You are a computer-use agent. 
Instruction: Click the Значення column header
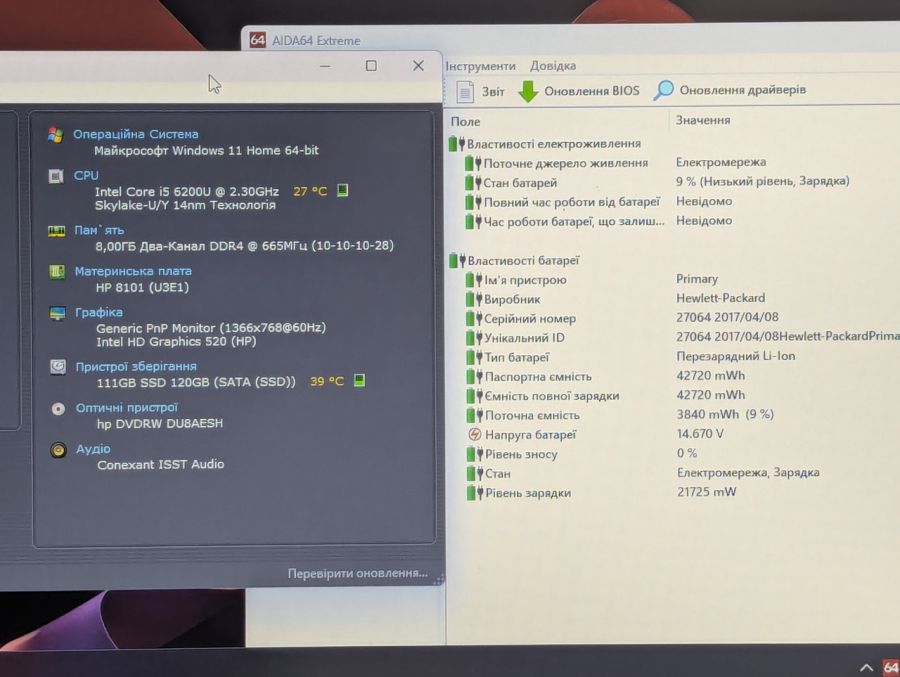pyautogui.click(x=703, y=120)
